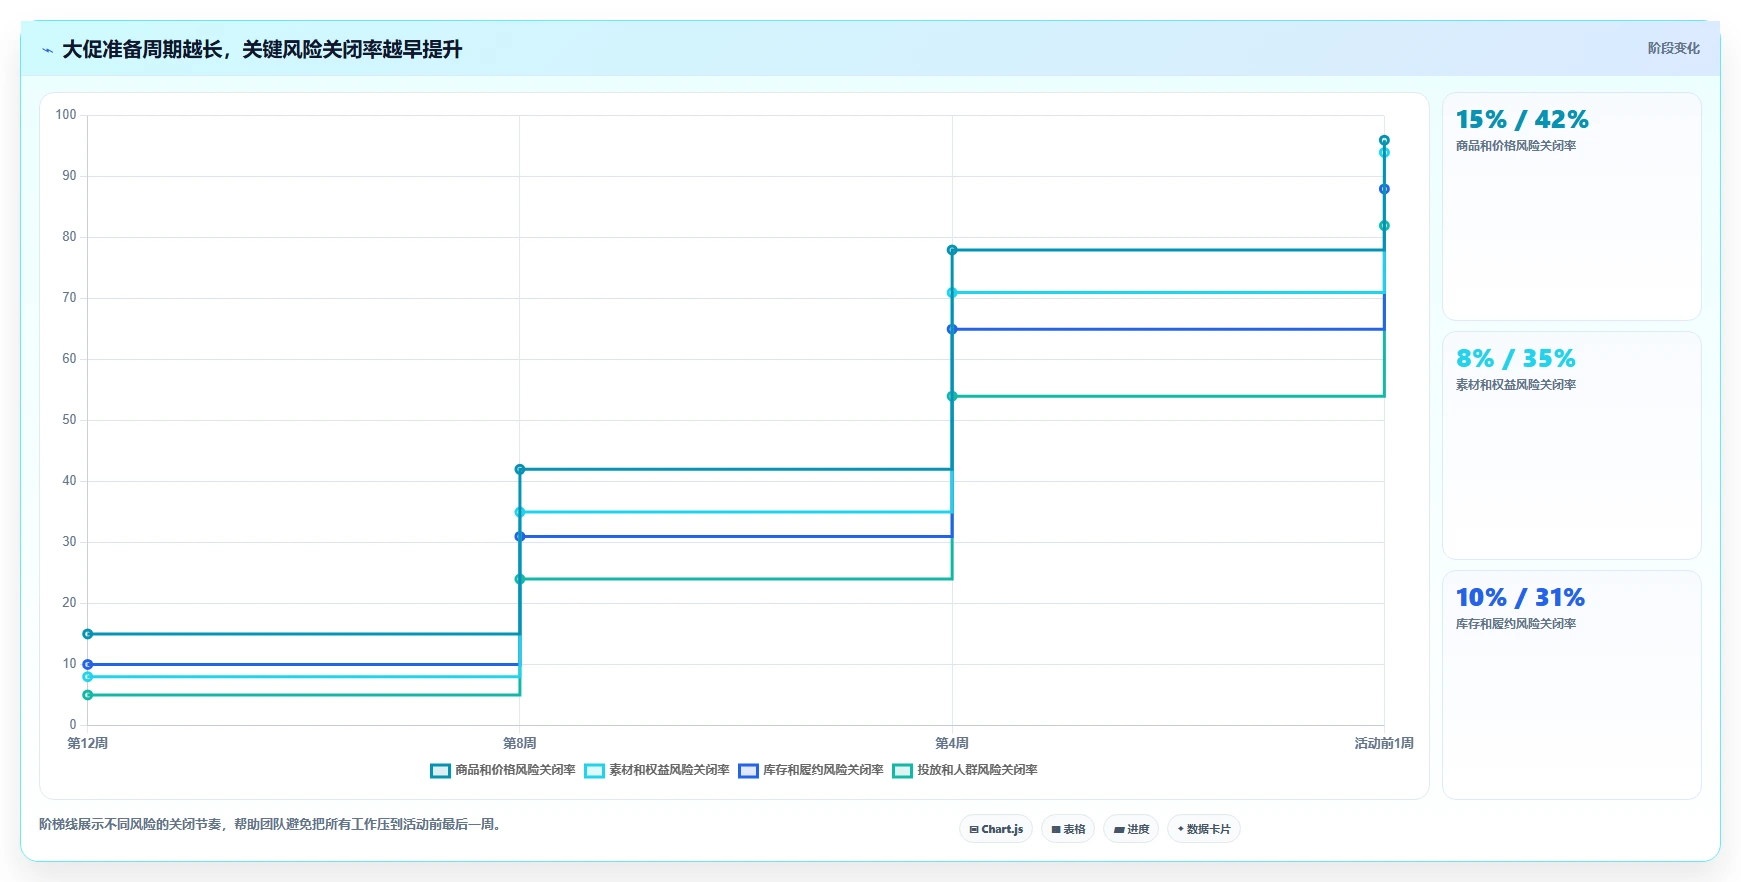Select the 库存和履约 data point at 第8周 (31)
Image resolution: width=1741 pixels, height=882 pixels.
(520, 536)
